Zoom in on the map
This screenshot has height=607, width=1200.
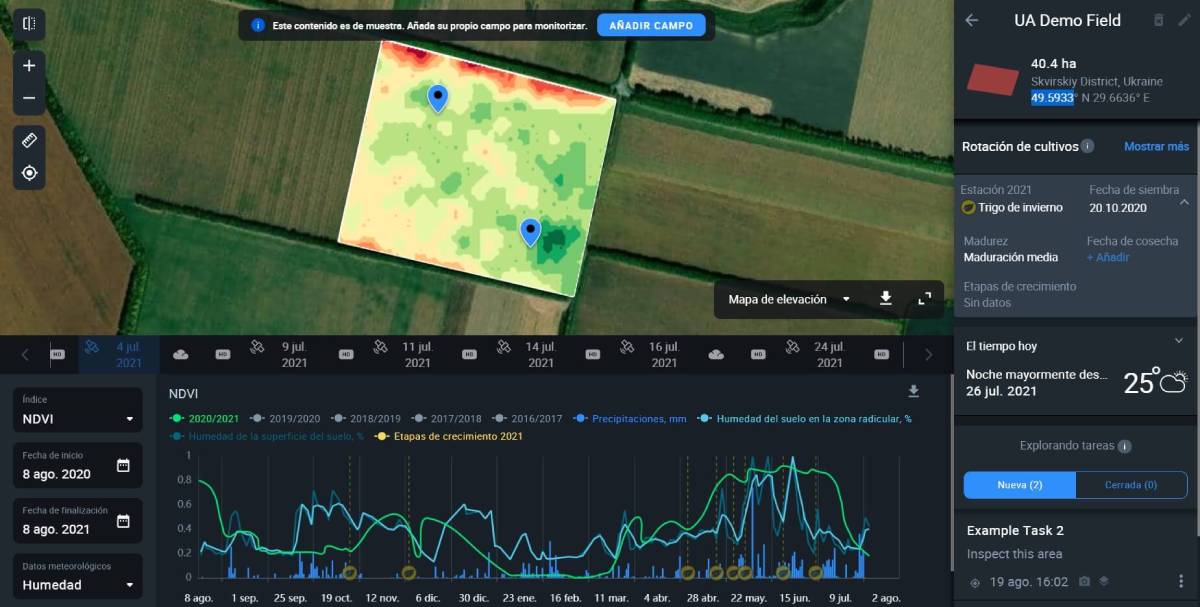coord(29,66)
